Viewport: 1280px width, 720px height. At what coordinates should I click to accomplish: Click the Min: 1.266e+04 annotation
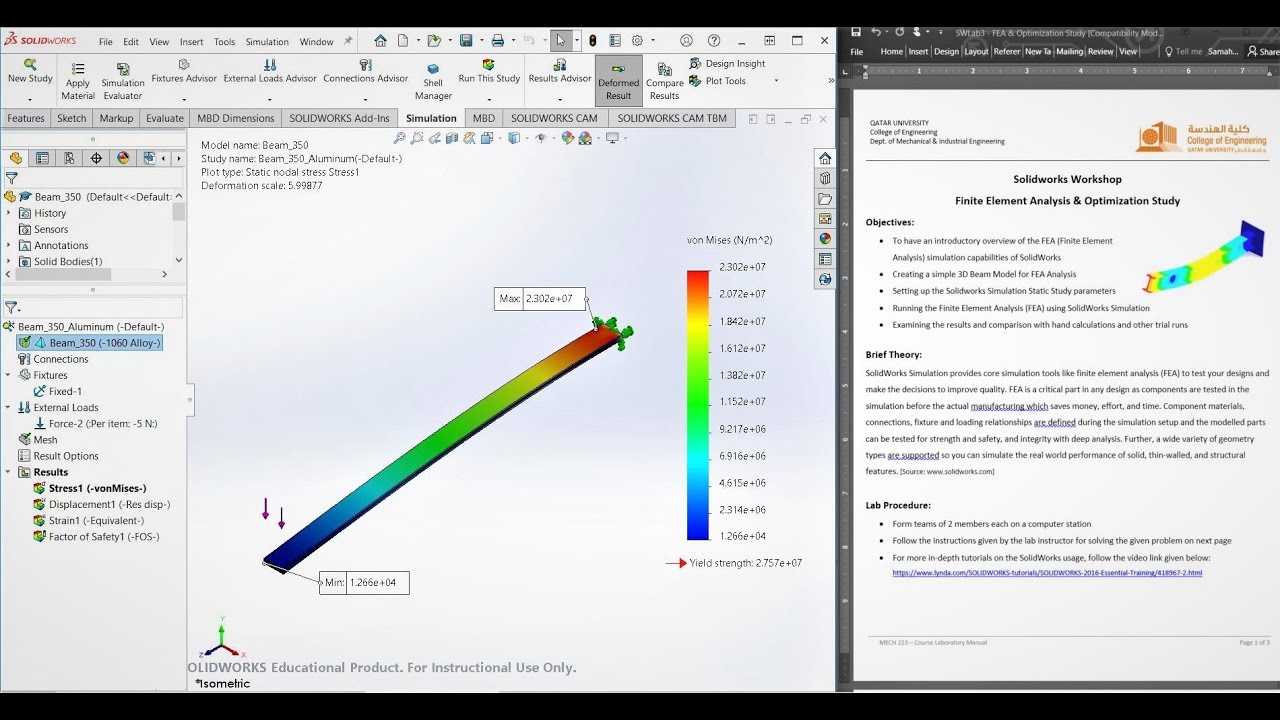point(364,582)
